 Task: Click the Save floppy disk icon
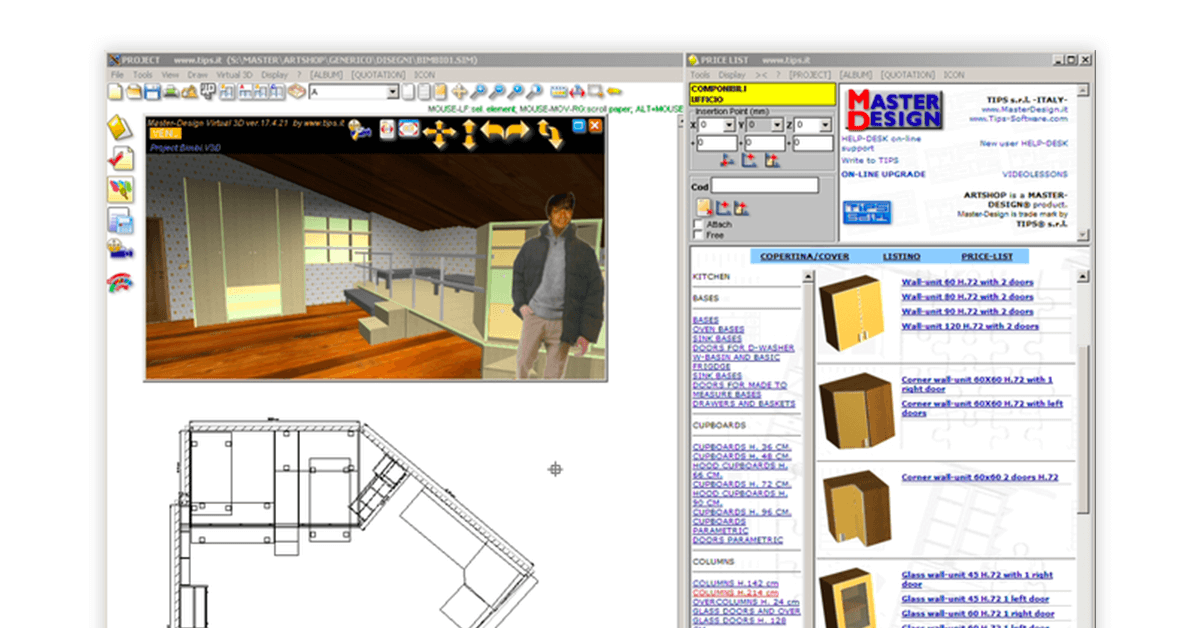(152, 92)
